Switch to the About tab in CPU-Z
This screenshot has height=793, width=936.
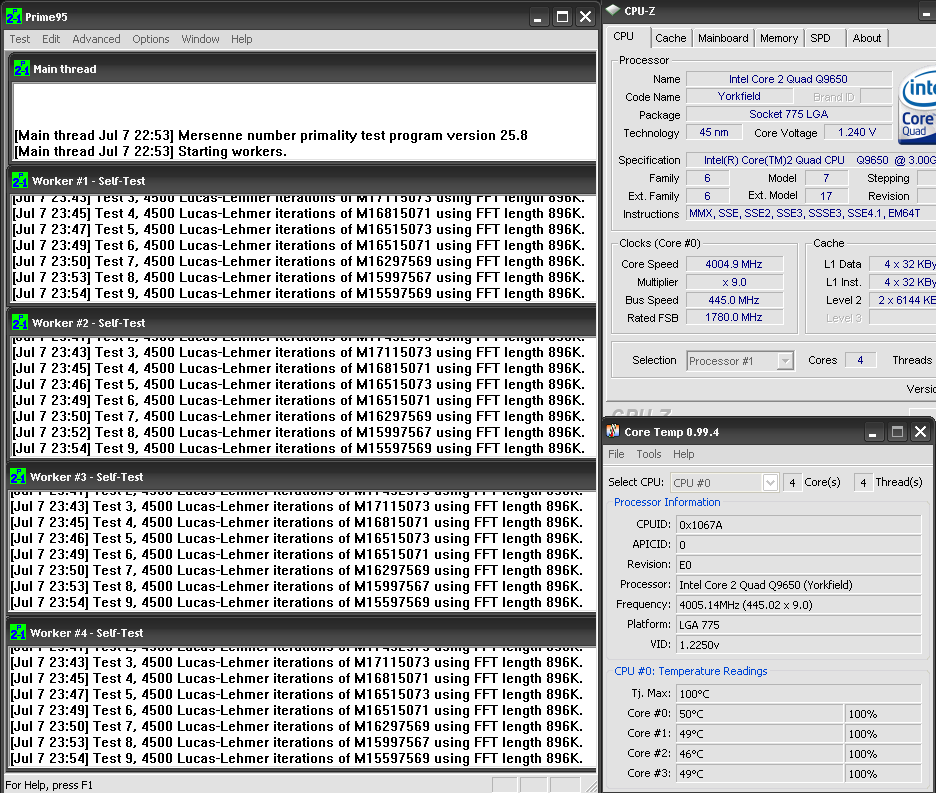867,38
